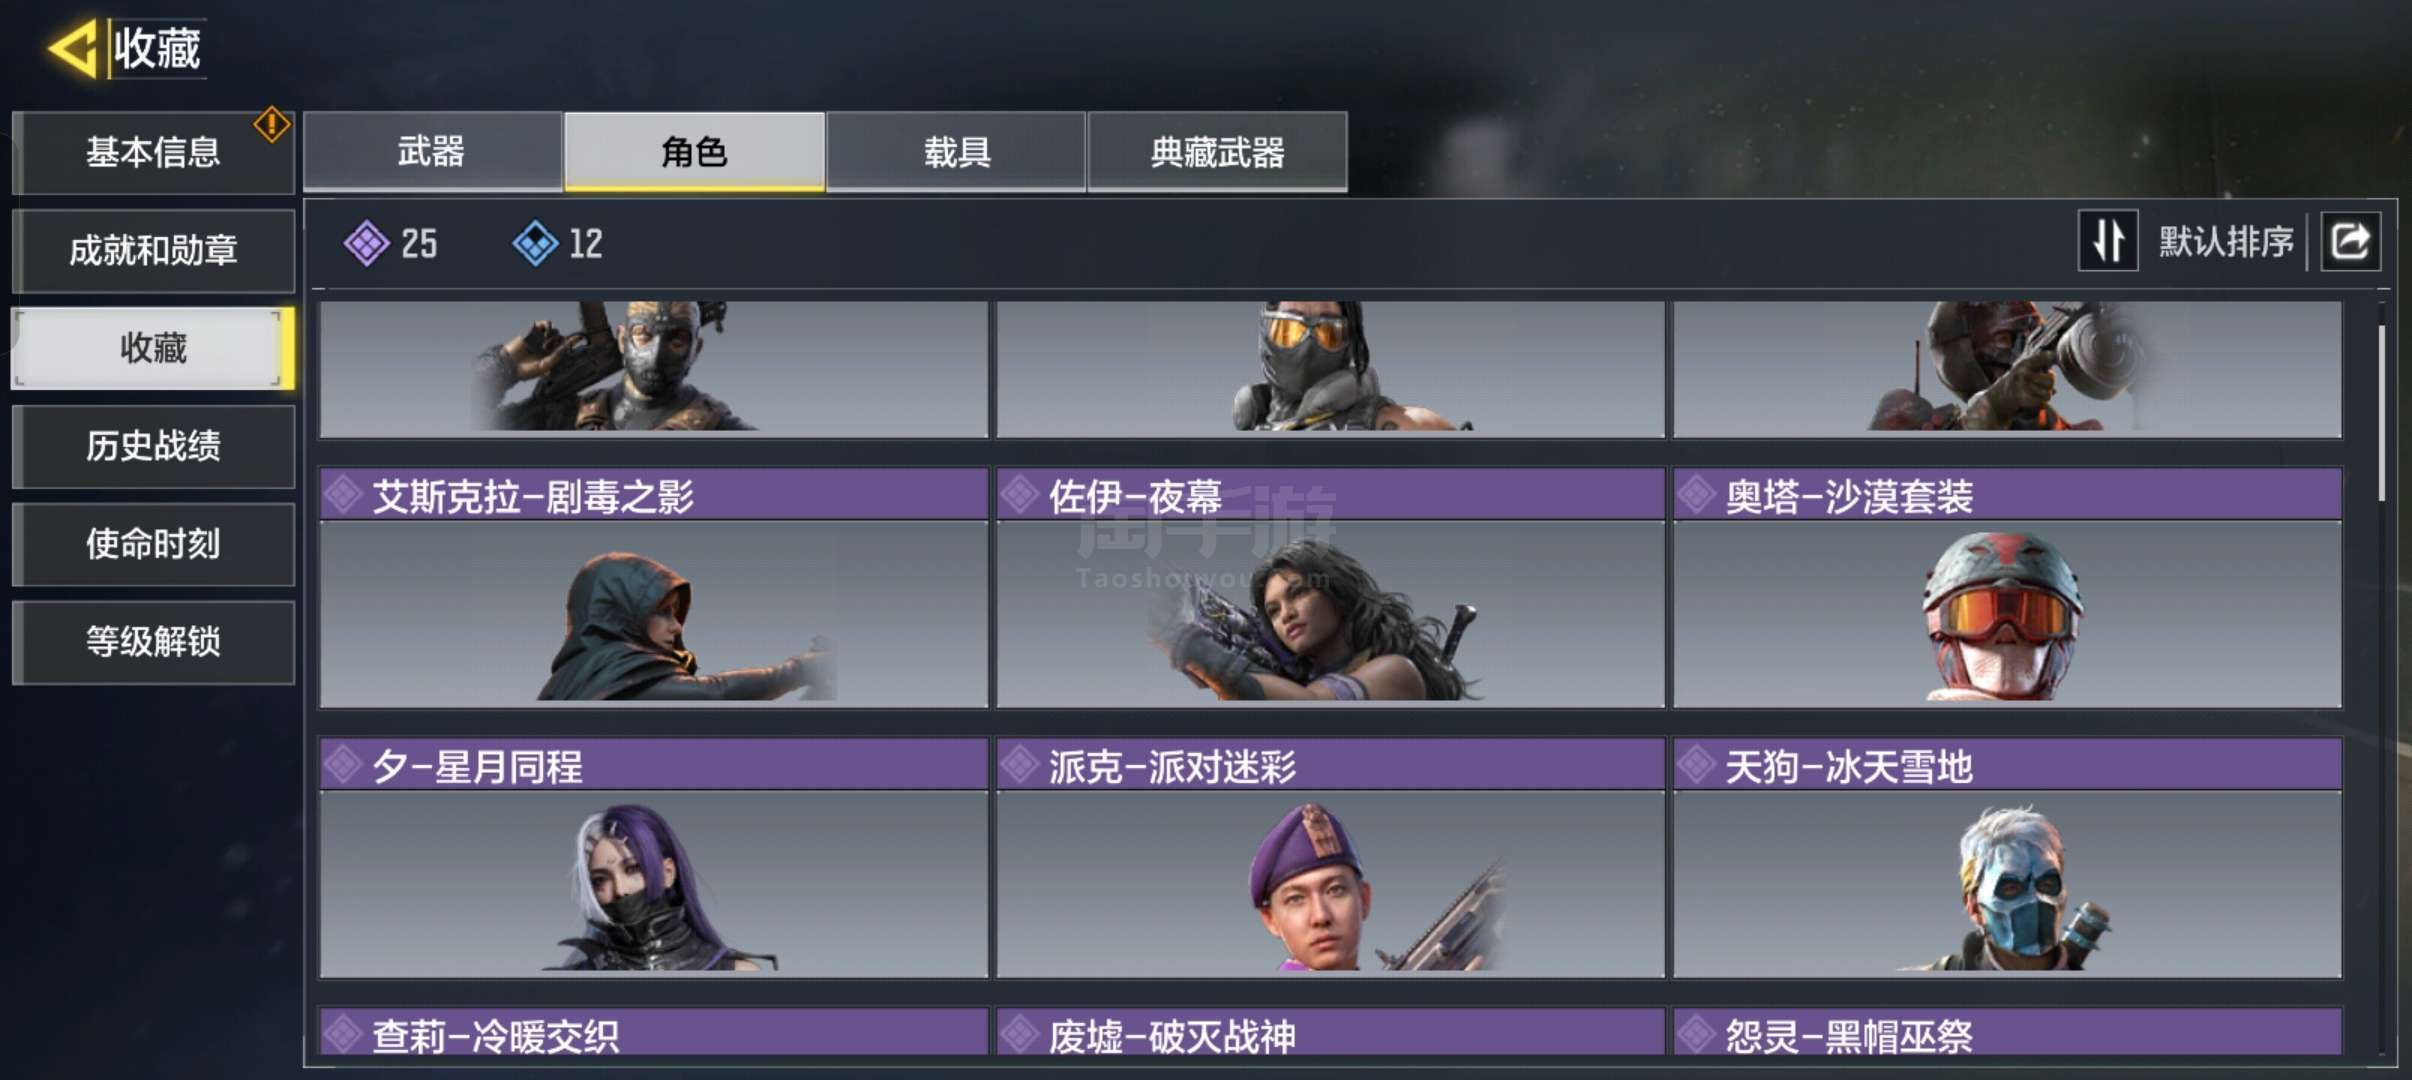This screenshot has width=2412, height=1080.
Task: Select the 佐伊-夜幕 character card
Action: click(1331, 588)
